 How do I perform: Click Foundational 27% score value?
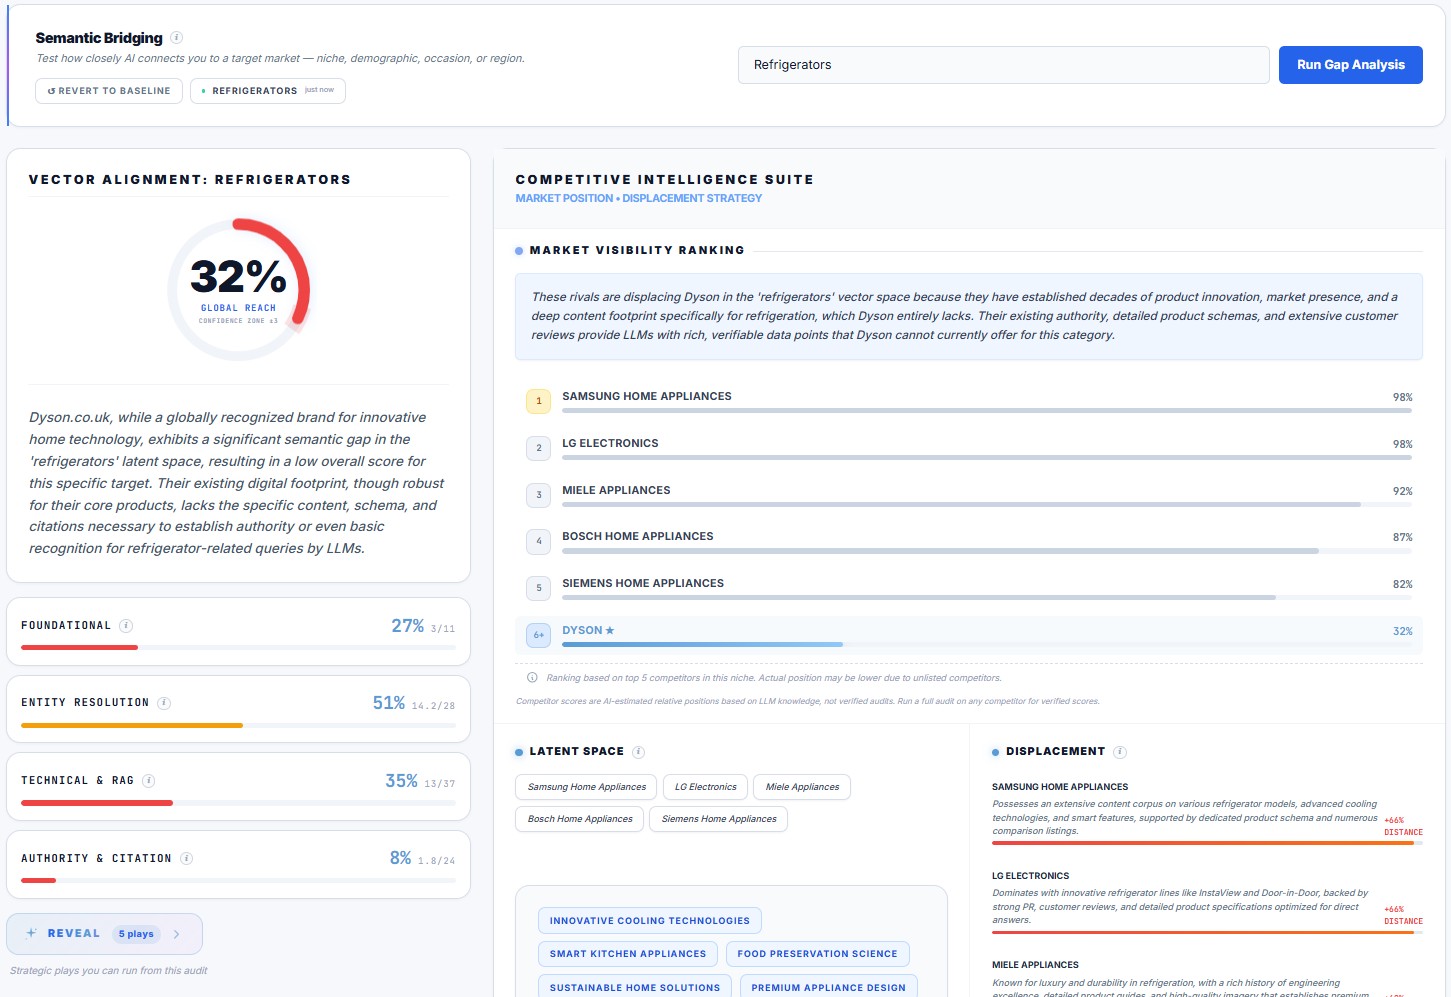407,626
